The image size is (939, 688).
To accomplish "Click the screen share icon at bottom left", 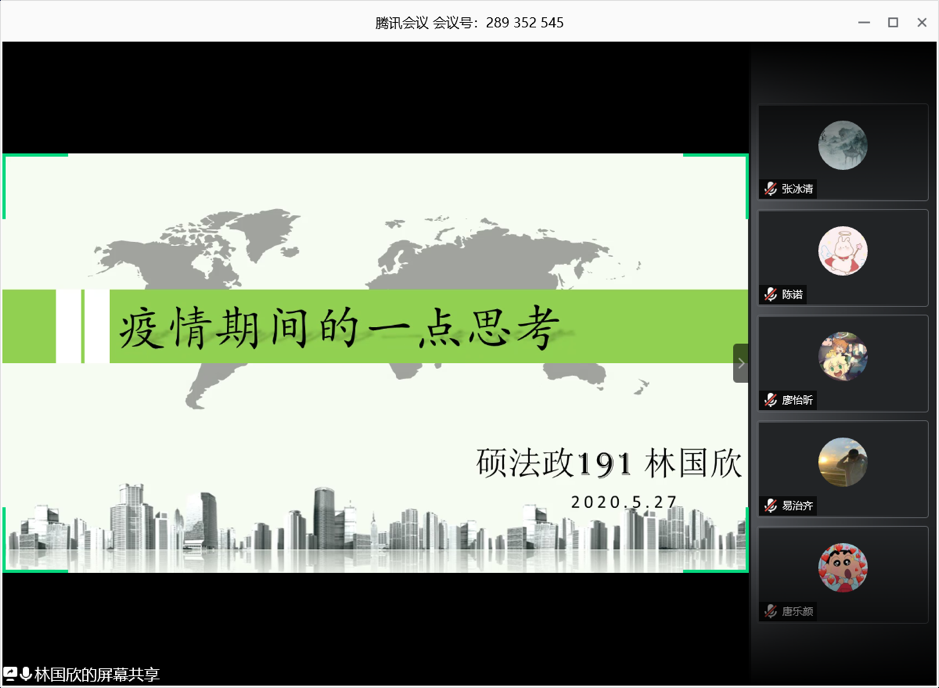I will pyautogui.click(x=10, y=675).
